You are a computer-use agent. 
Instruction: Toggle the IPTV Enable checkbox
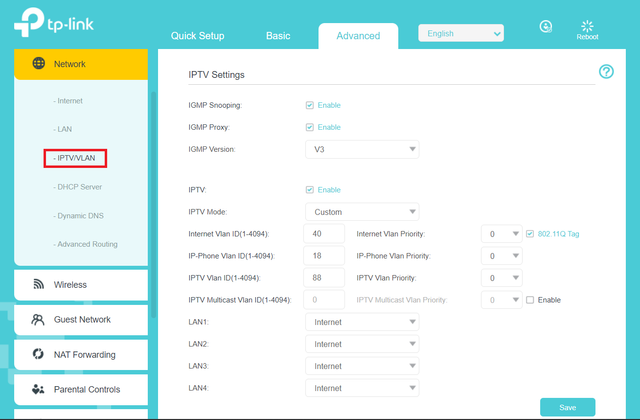[310, 190]
